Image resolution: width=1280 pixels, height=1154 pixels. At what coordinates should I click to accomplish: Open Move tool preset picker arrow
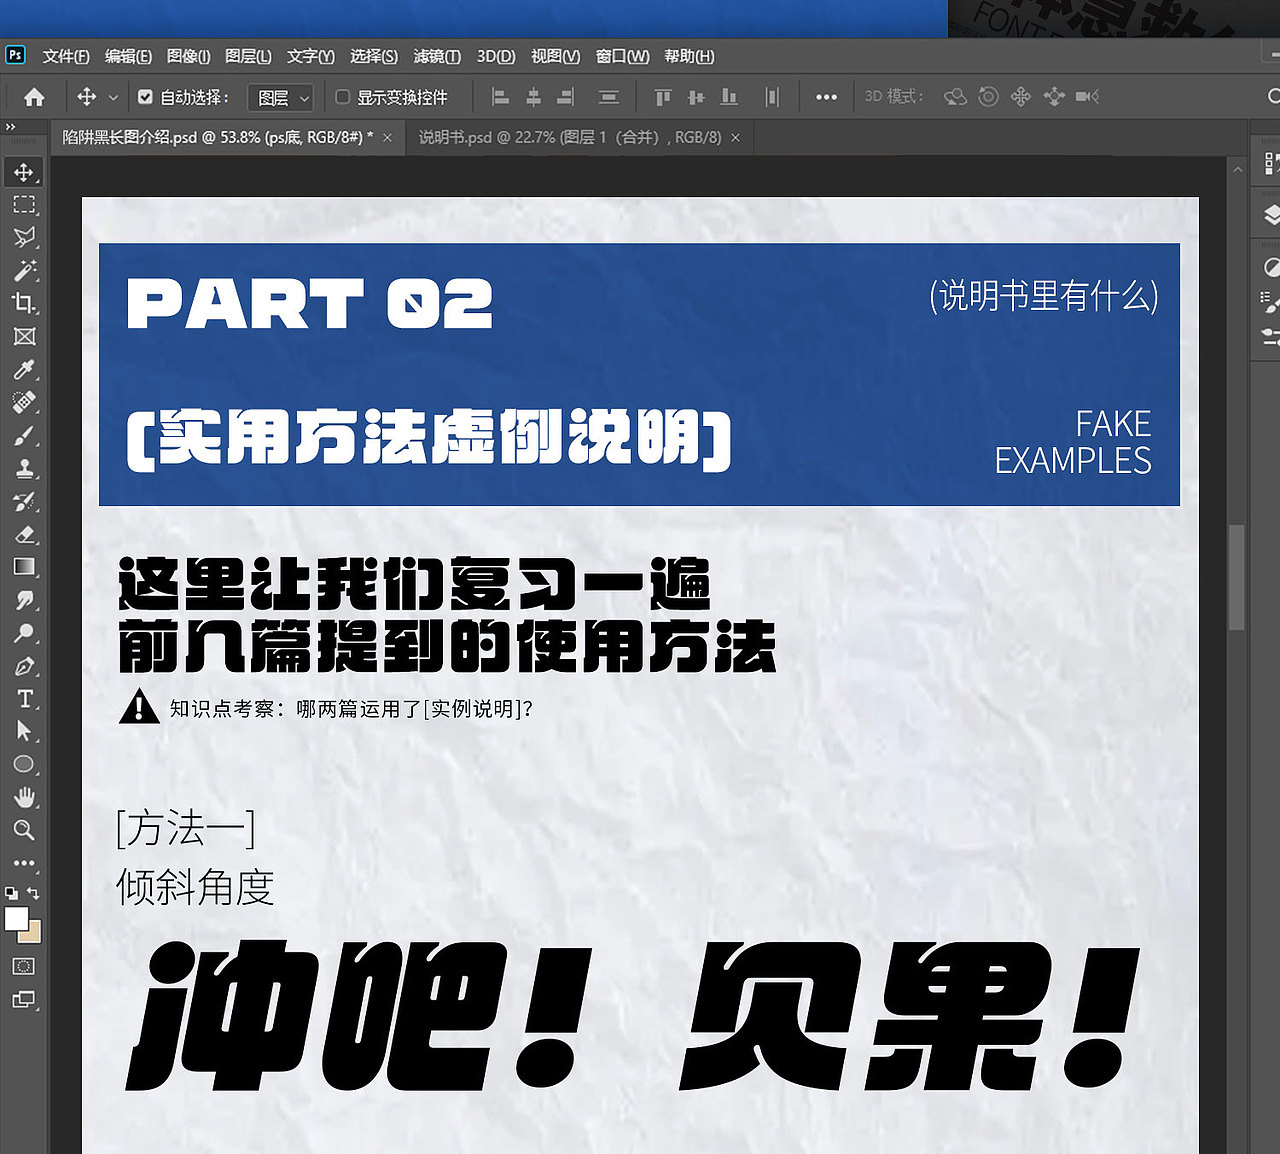click(x=113, y=97)
